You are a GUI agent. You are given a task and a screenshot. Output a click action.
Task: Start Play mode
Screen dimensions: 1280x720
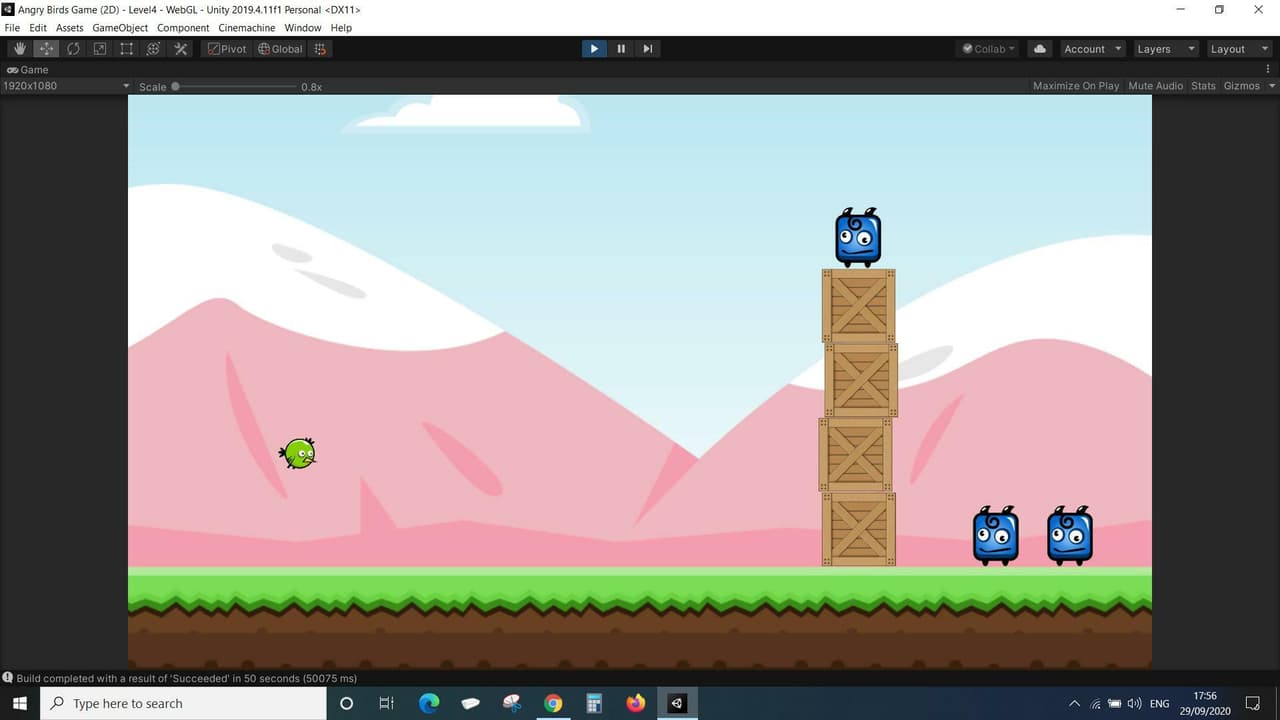594,49
